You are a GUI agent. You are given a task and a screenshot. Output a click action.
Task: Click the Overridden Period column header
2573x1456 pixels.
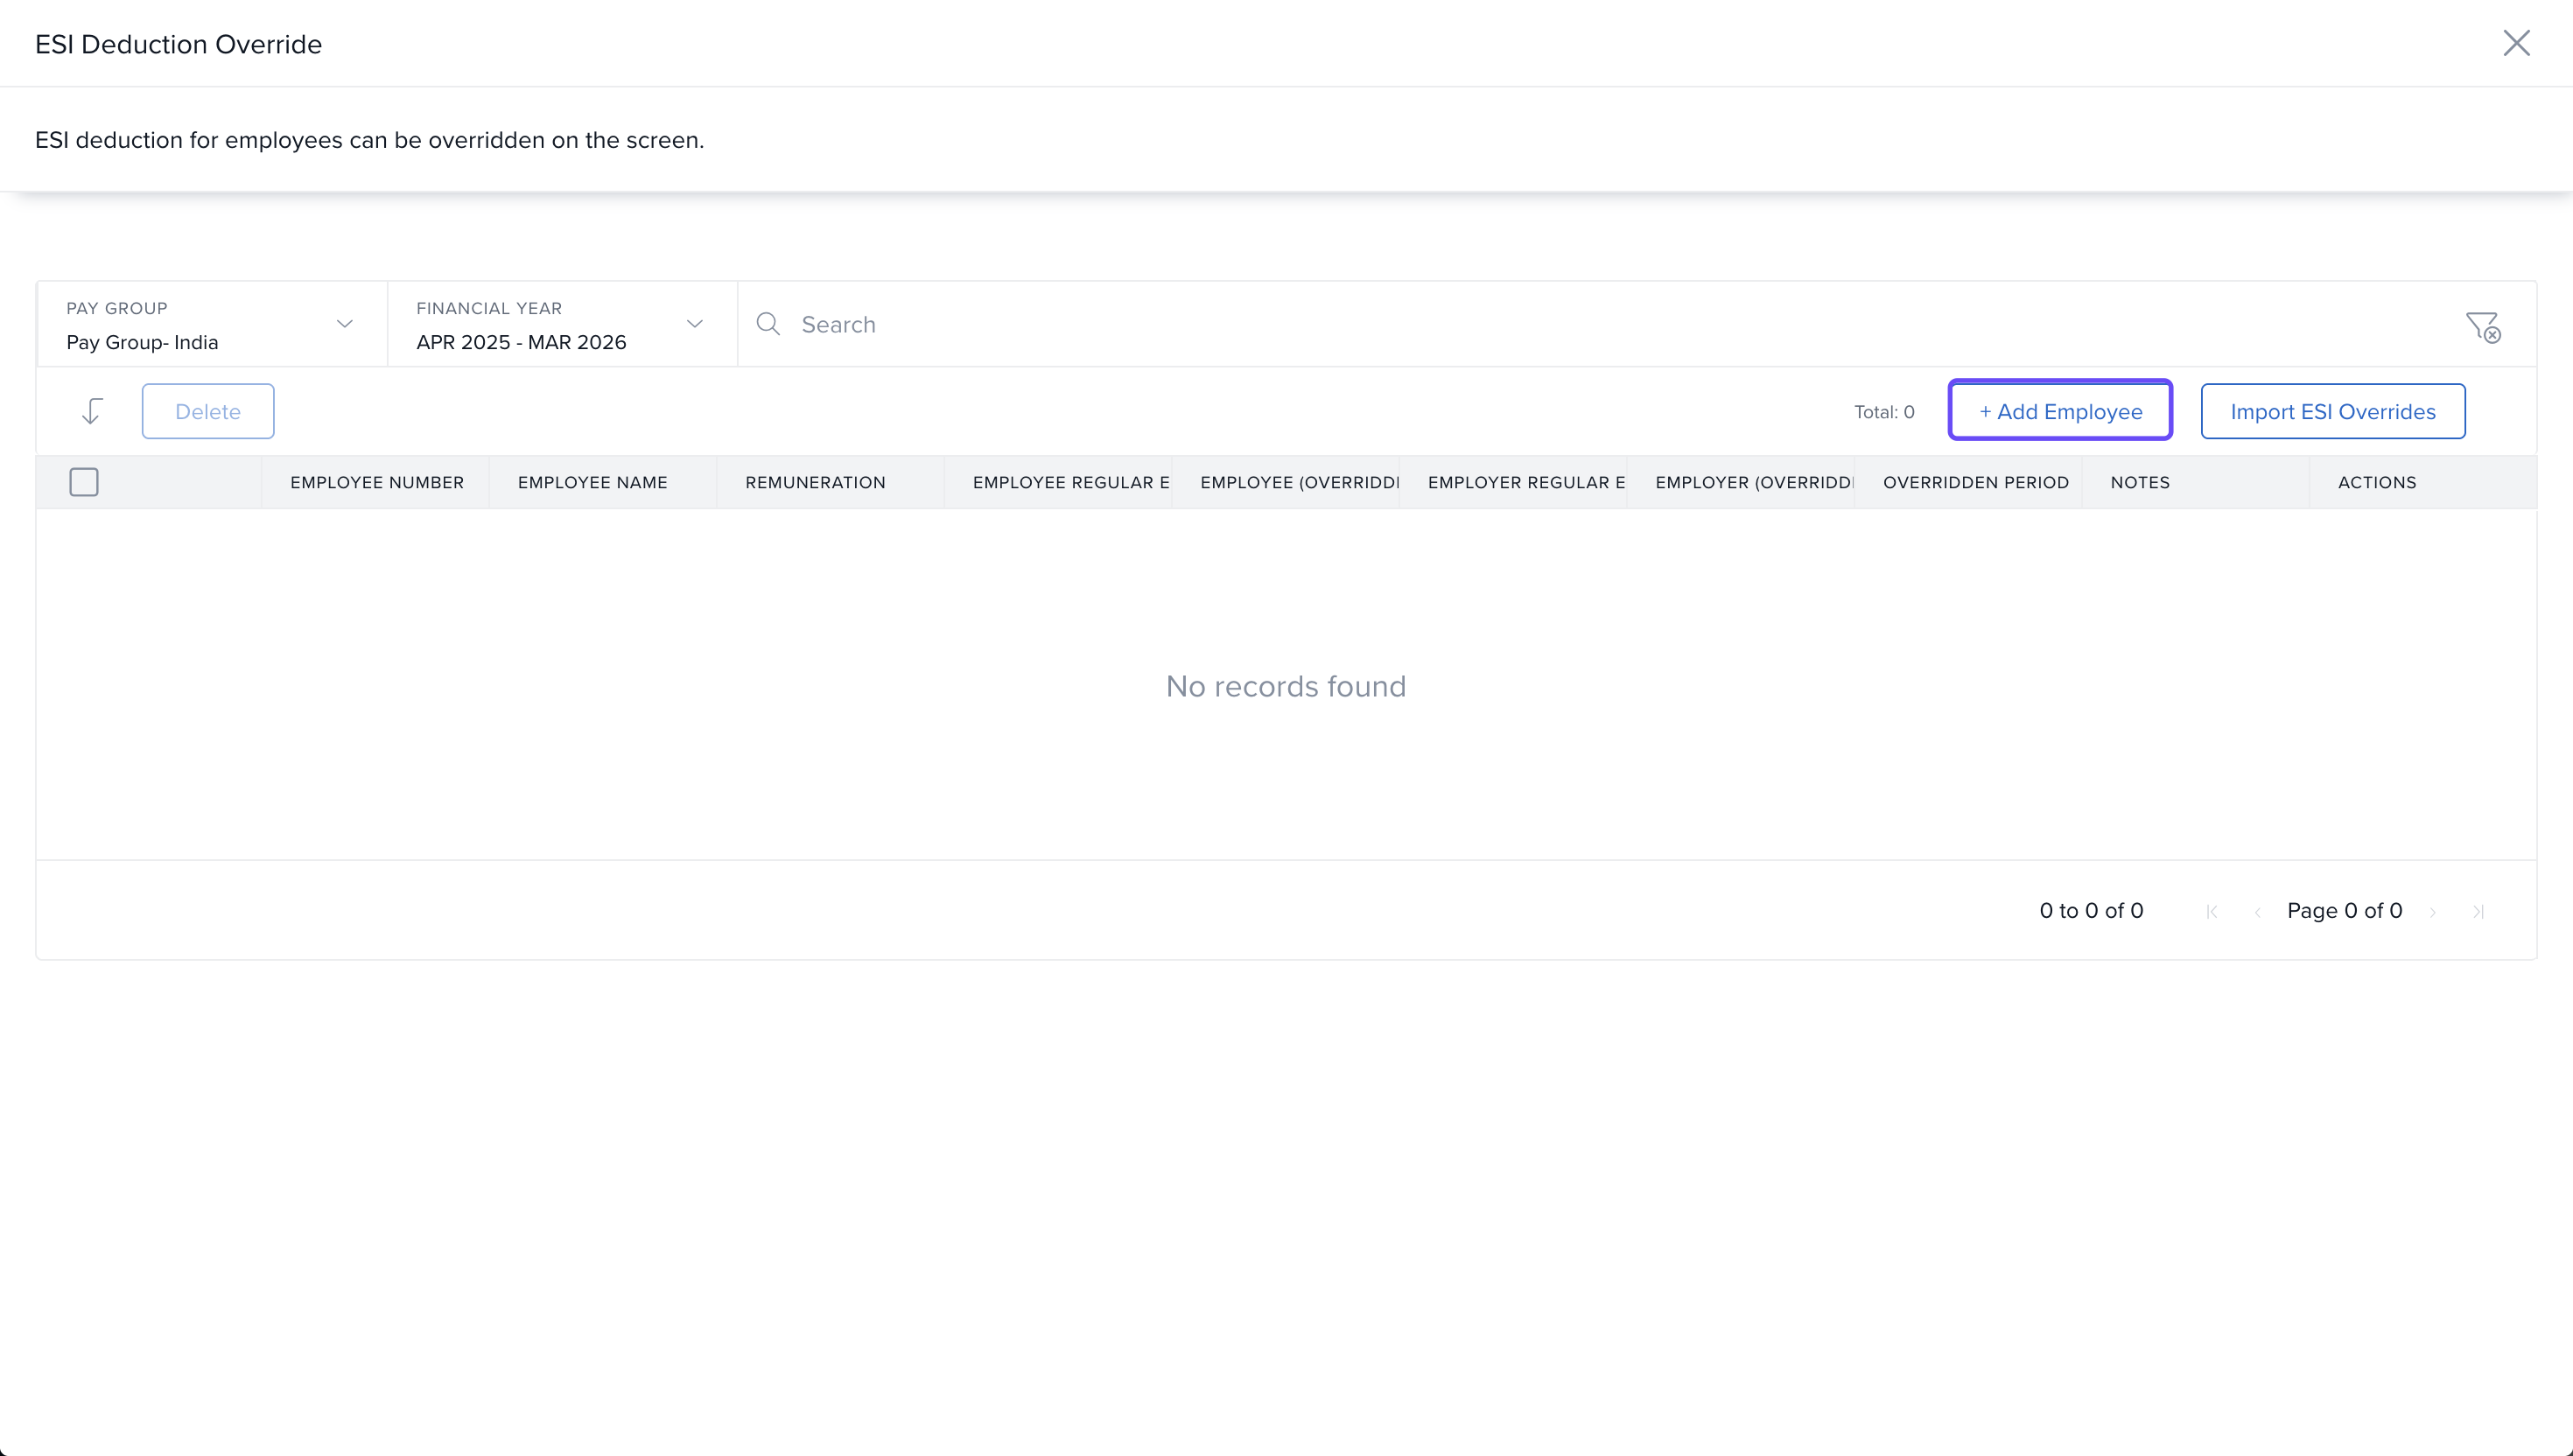[x=1975, y=482]
